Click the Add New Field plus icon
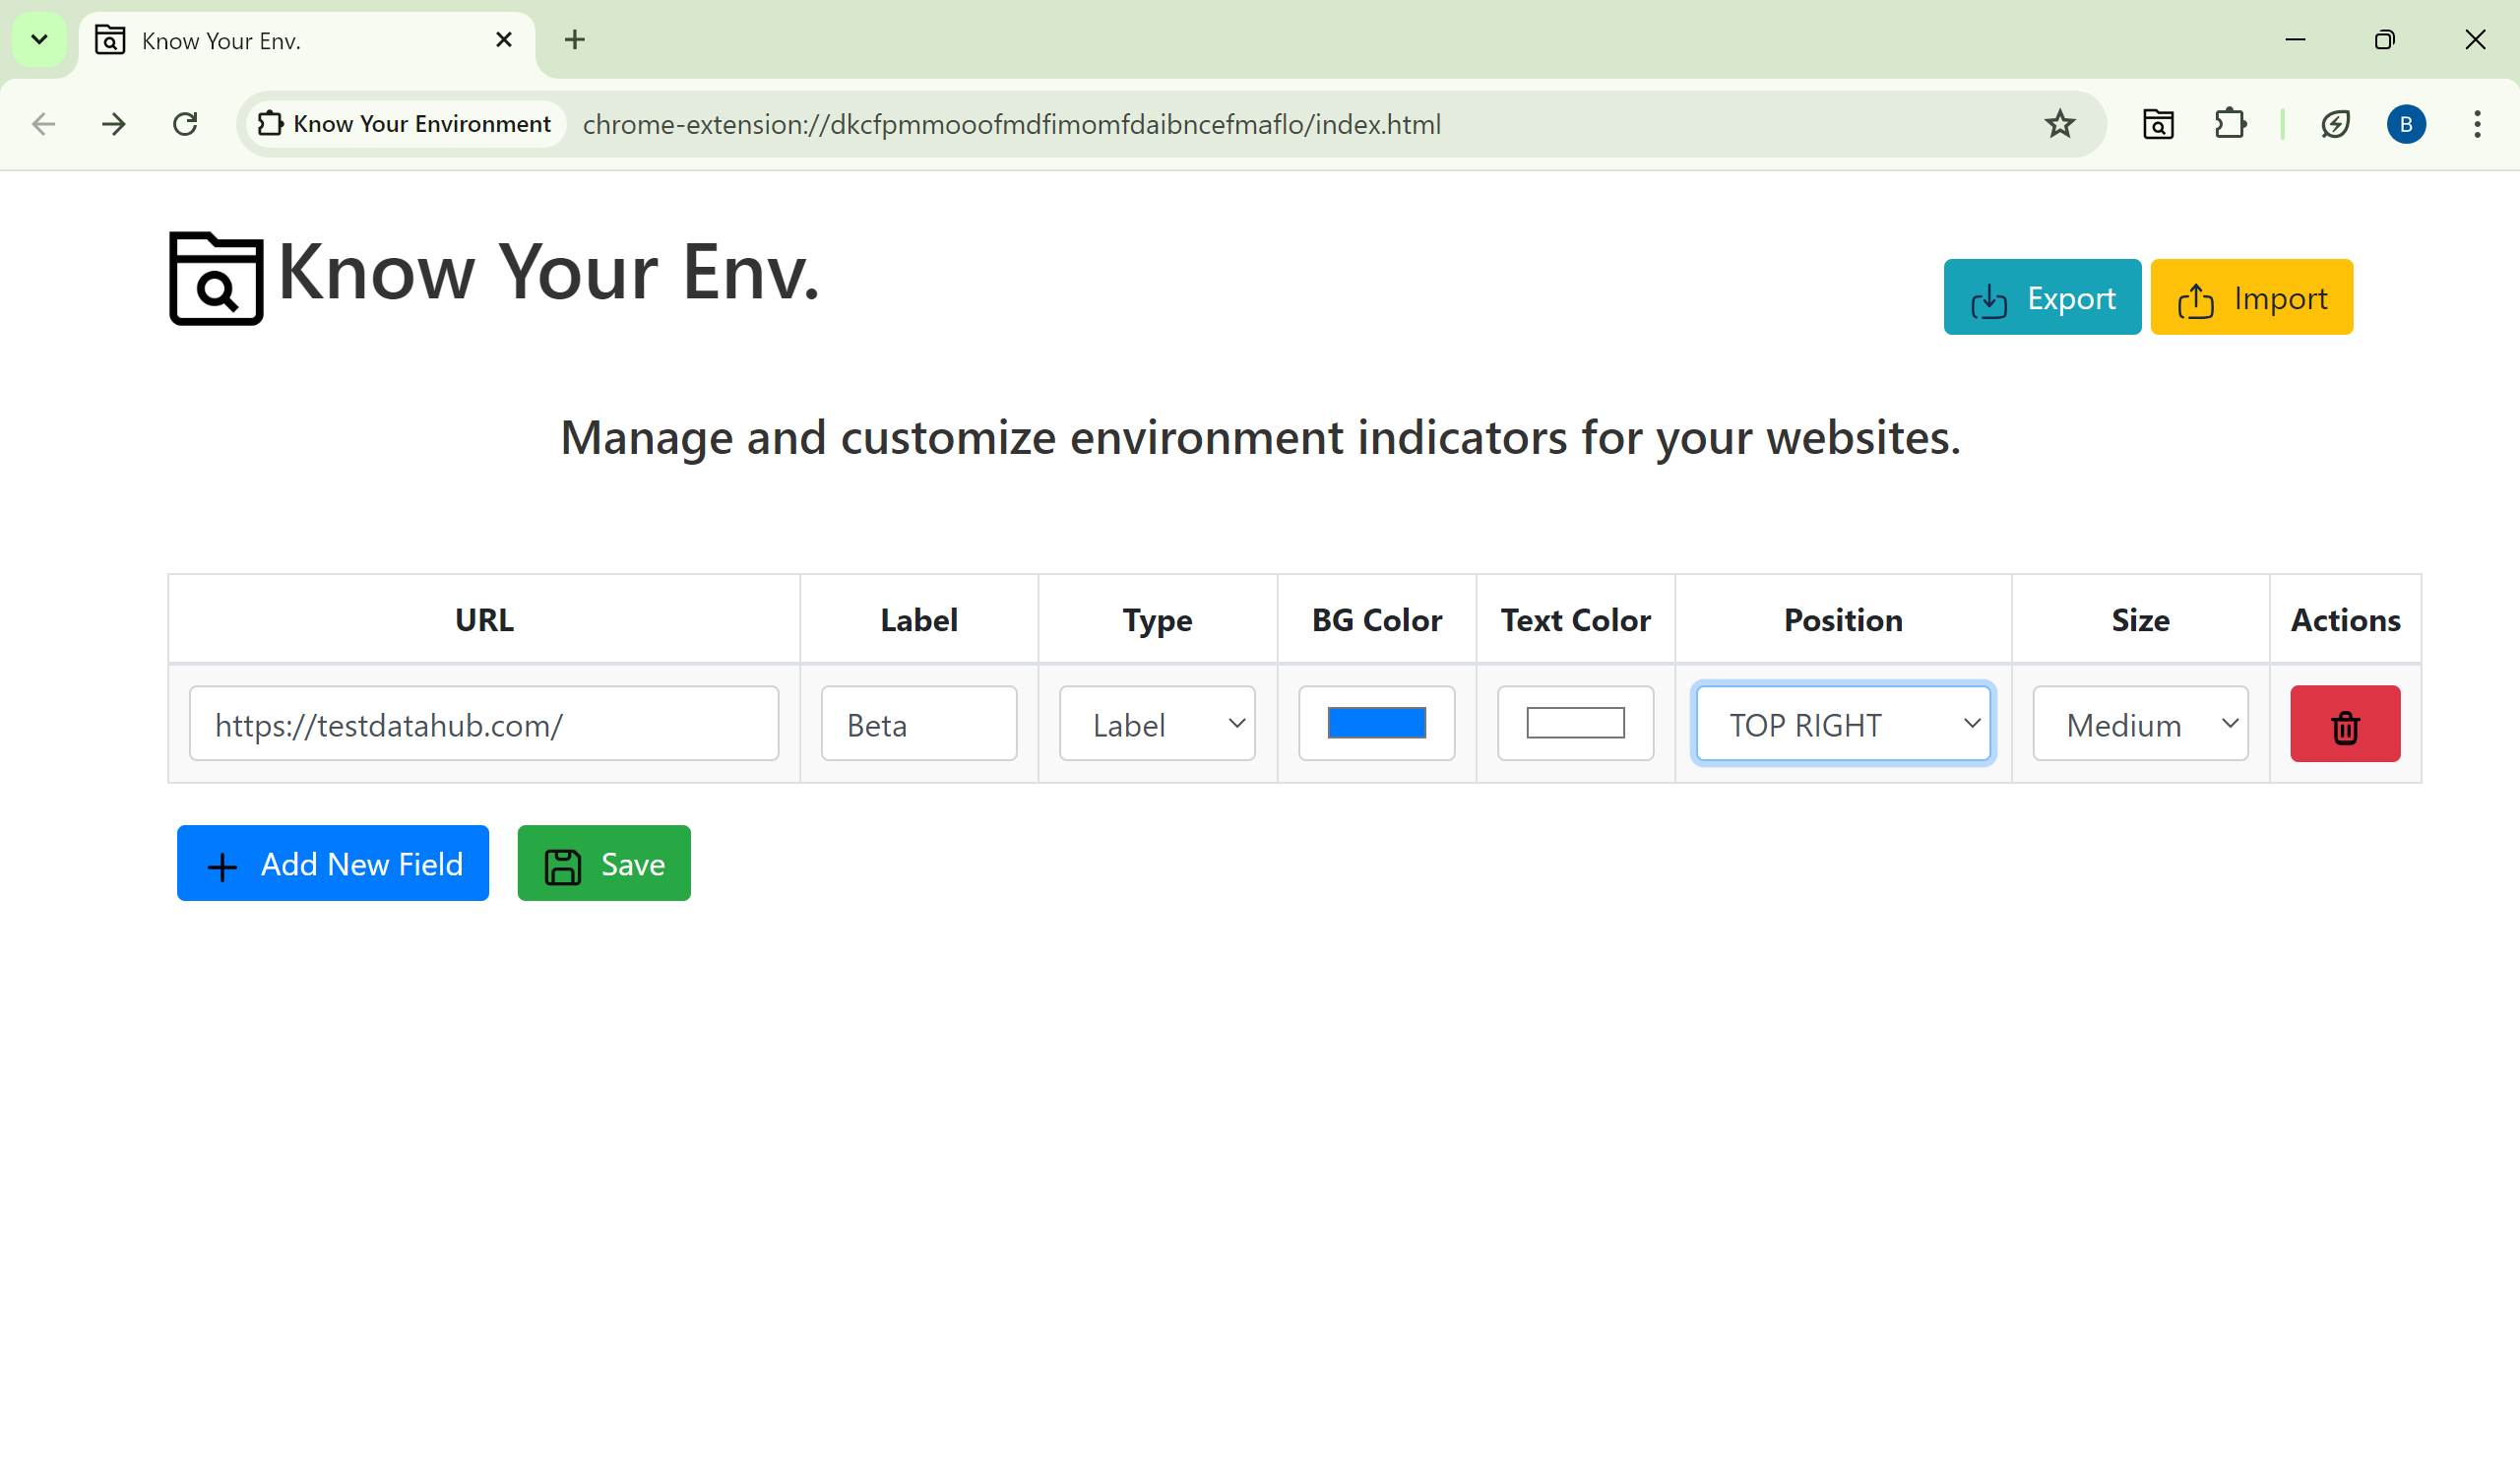The height and width of the screenshot is (1477, 2520). point(221,864)
